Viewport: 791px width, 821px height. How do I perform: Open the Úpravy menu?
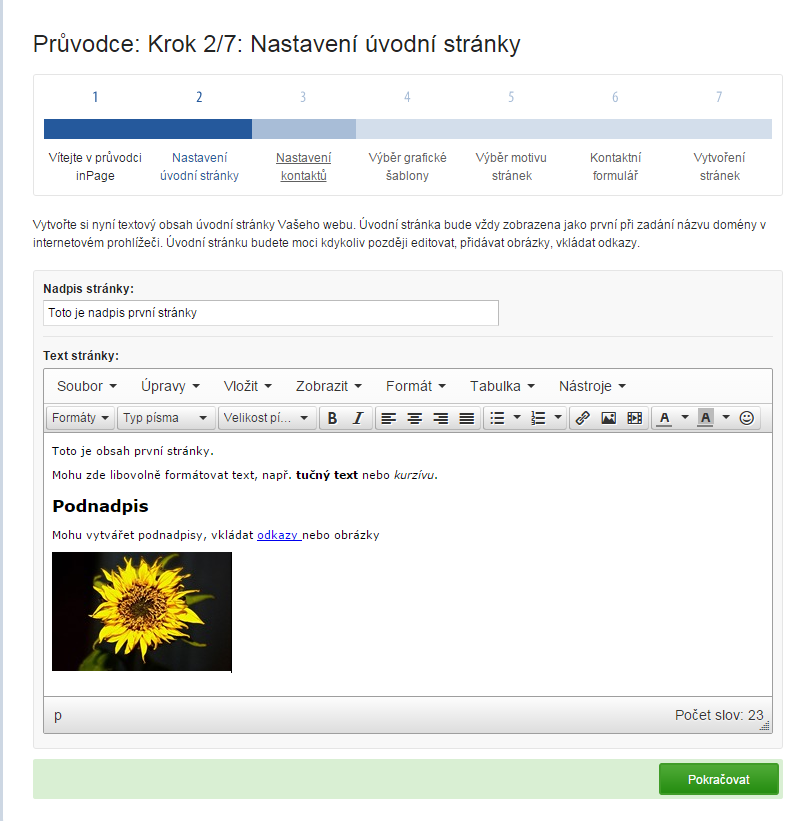(x=171, y=386)
